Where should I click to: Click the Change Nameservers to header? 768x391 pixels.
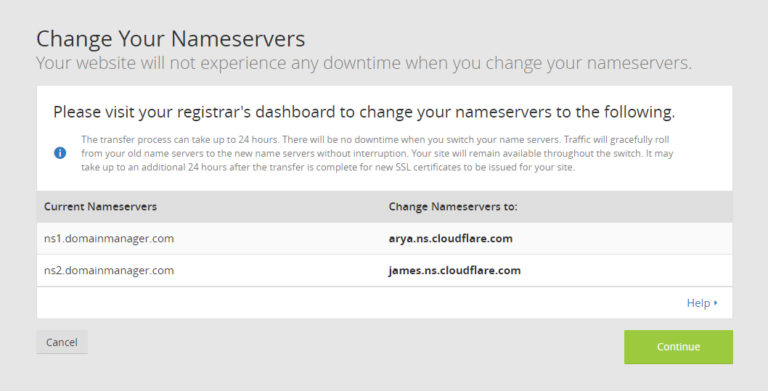453,207
